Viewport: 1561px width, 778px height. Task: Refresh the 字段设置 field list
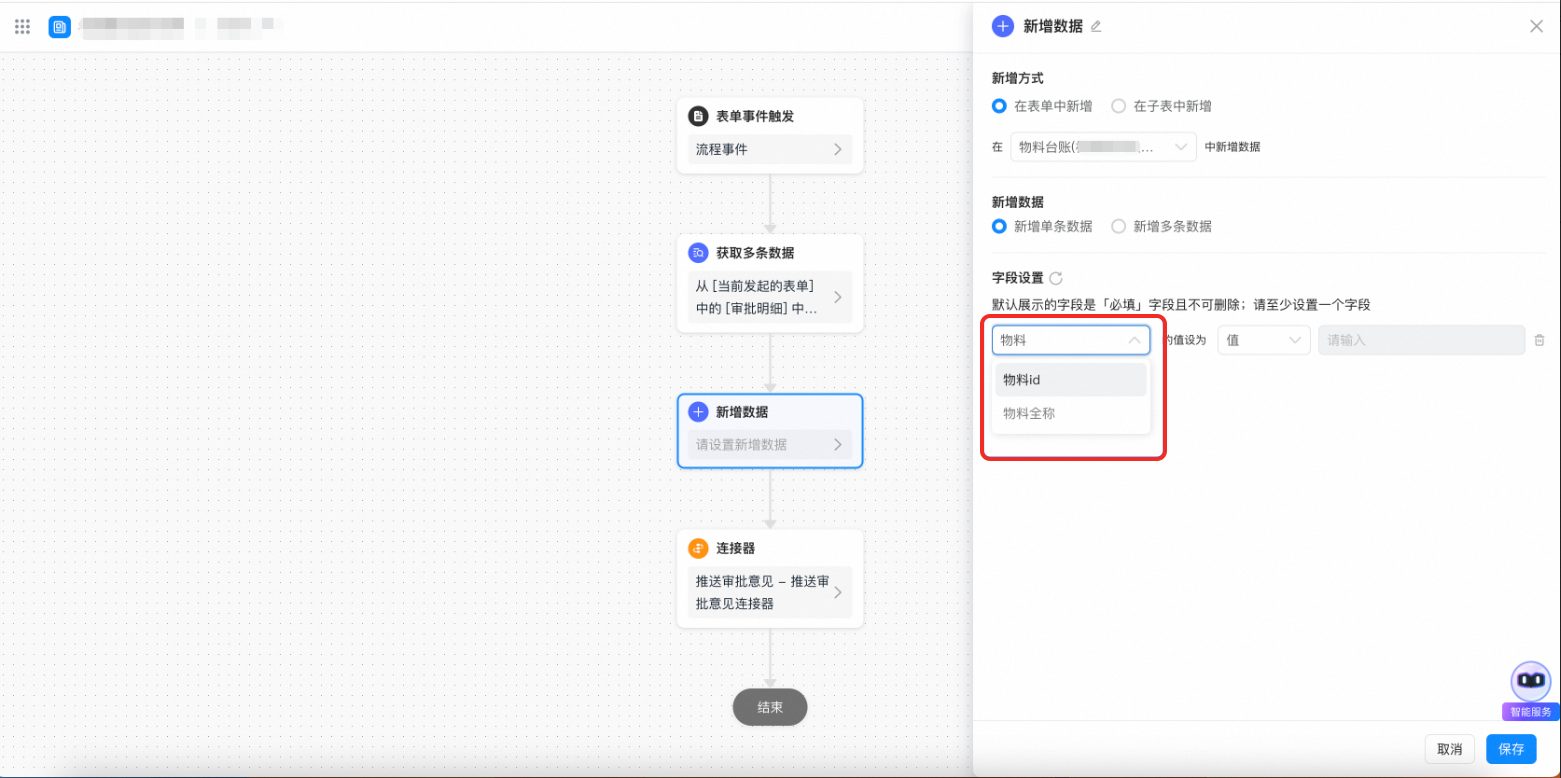1056,279
